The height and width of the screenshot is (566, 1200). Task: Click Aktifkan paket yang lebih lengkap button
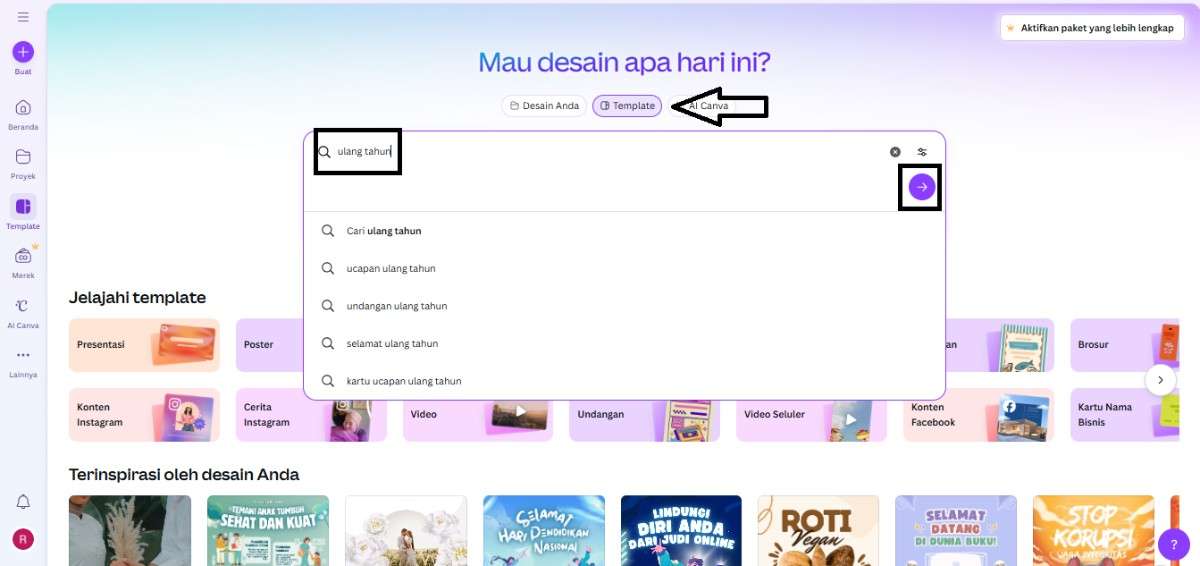pos(1091,28)
